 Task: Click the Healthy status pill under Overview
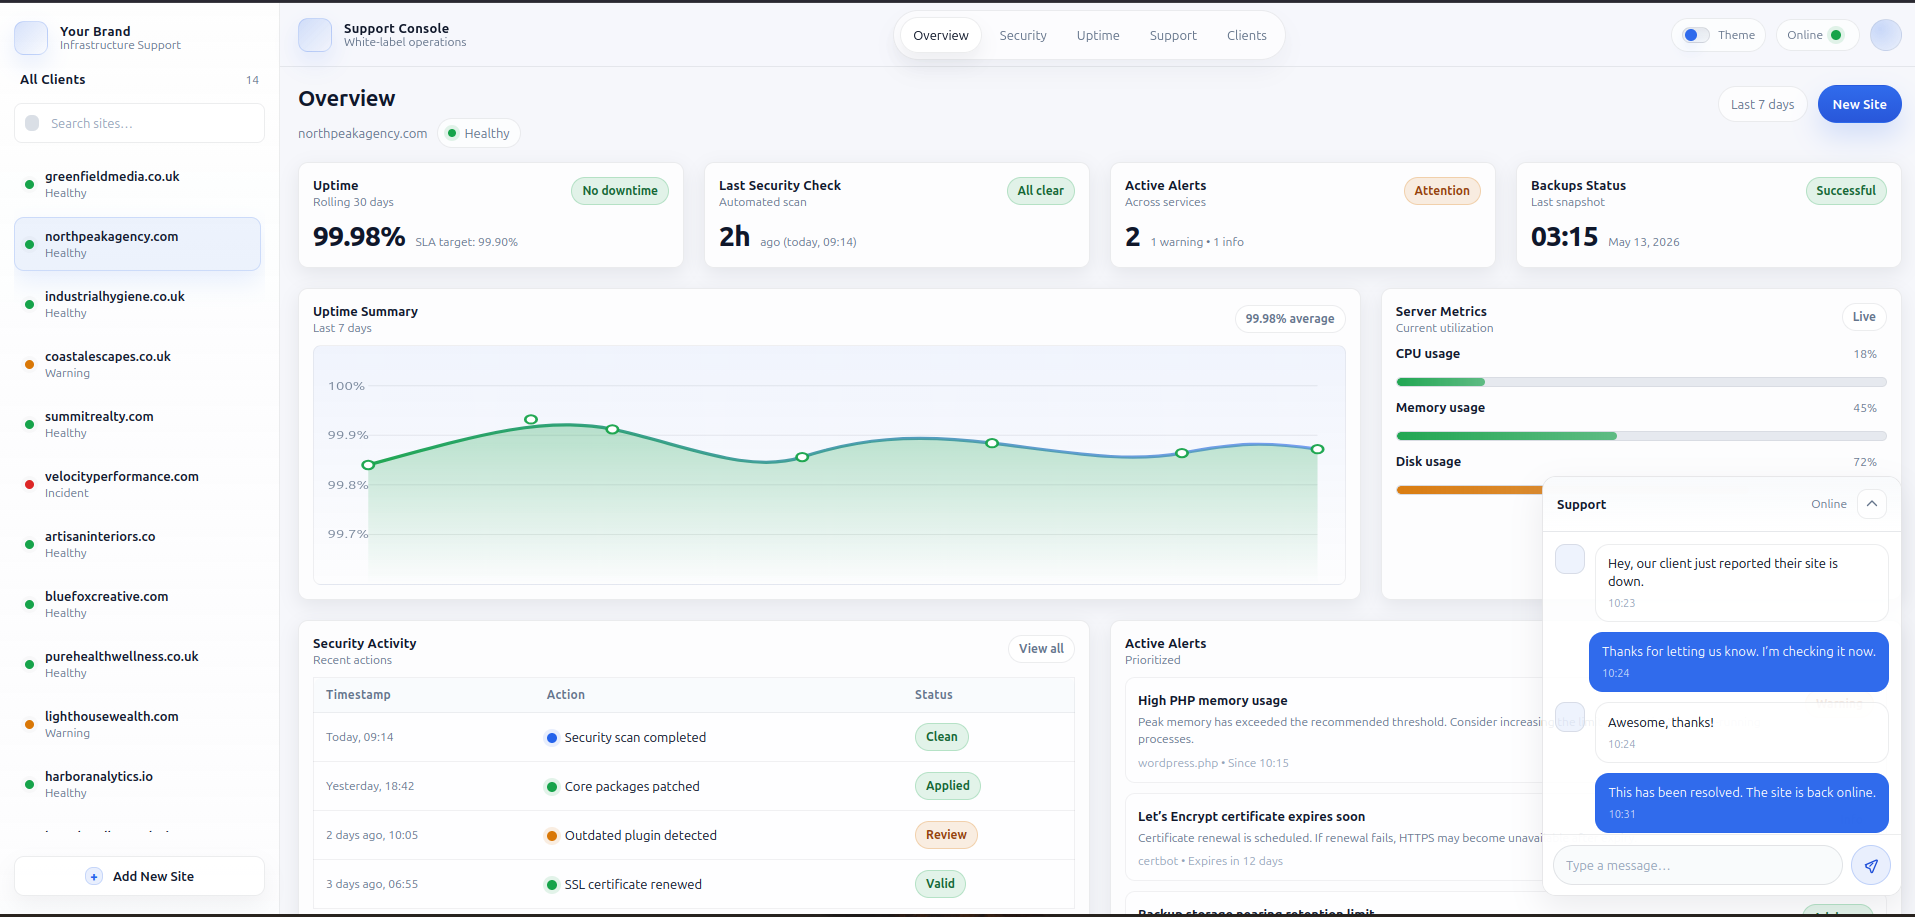point(478,133)
